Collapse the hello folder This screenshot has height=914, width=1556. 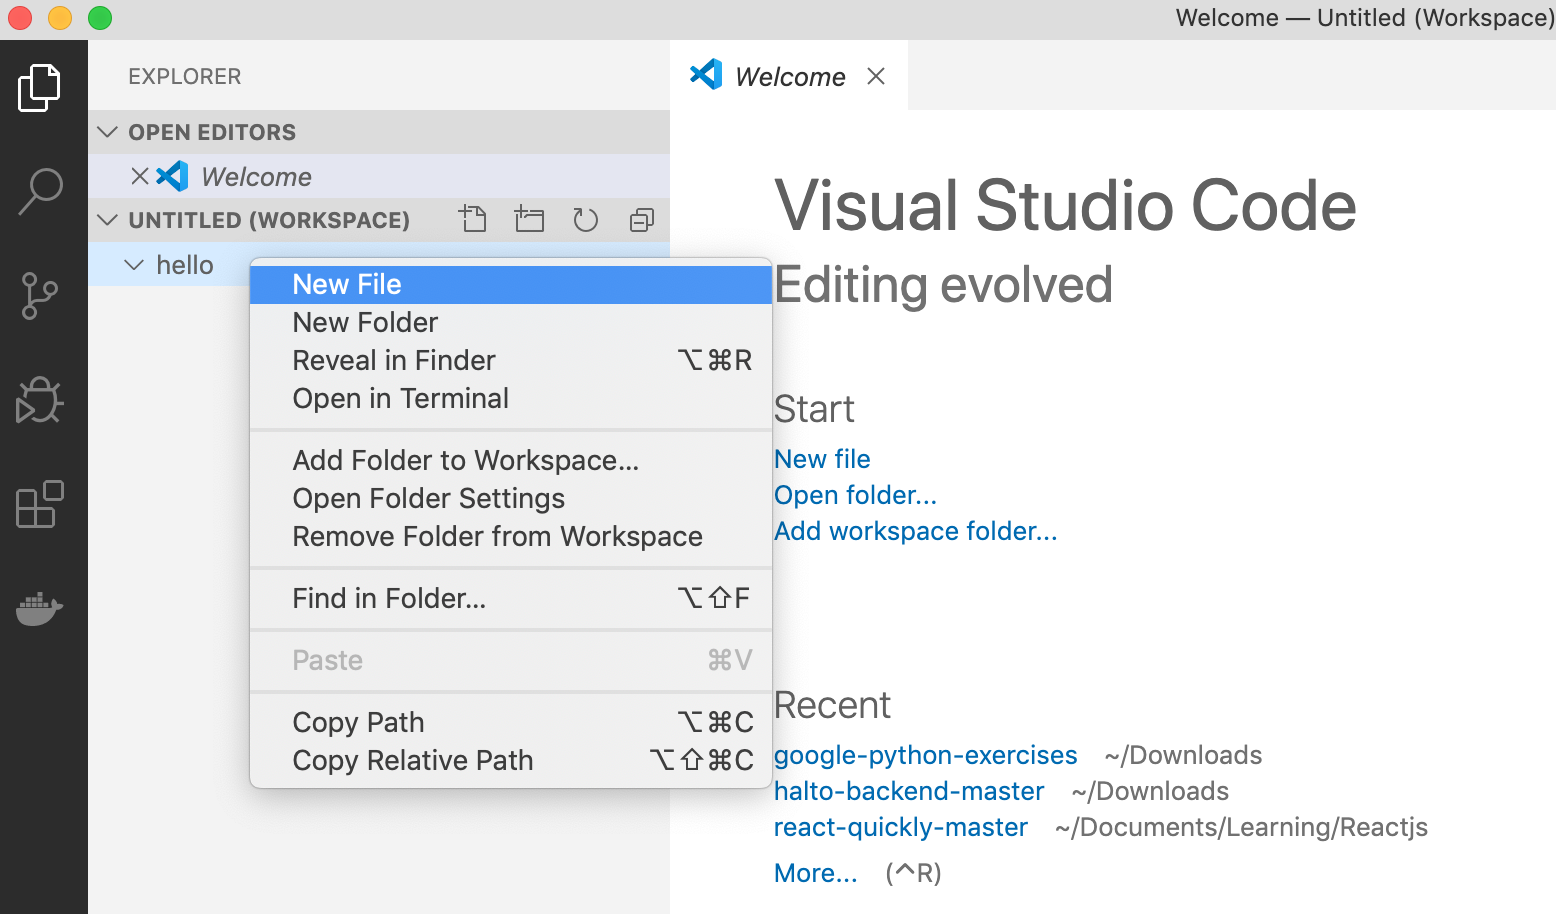point(134,265)
